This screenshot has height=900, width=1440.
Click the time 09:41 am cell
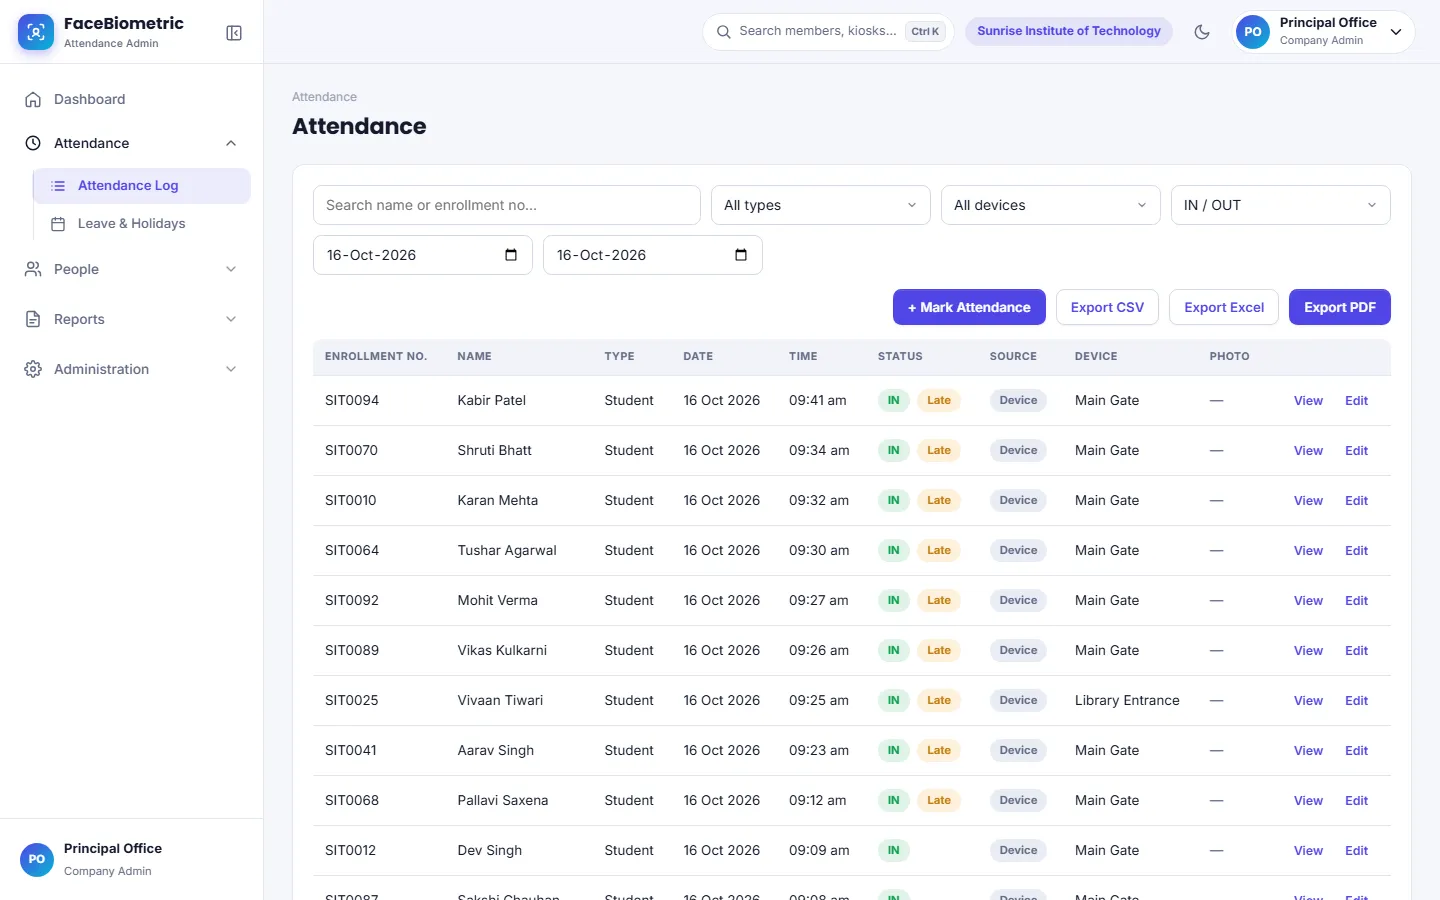click(x=818, y=400)
